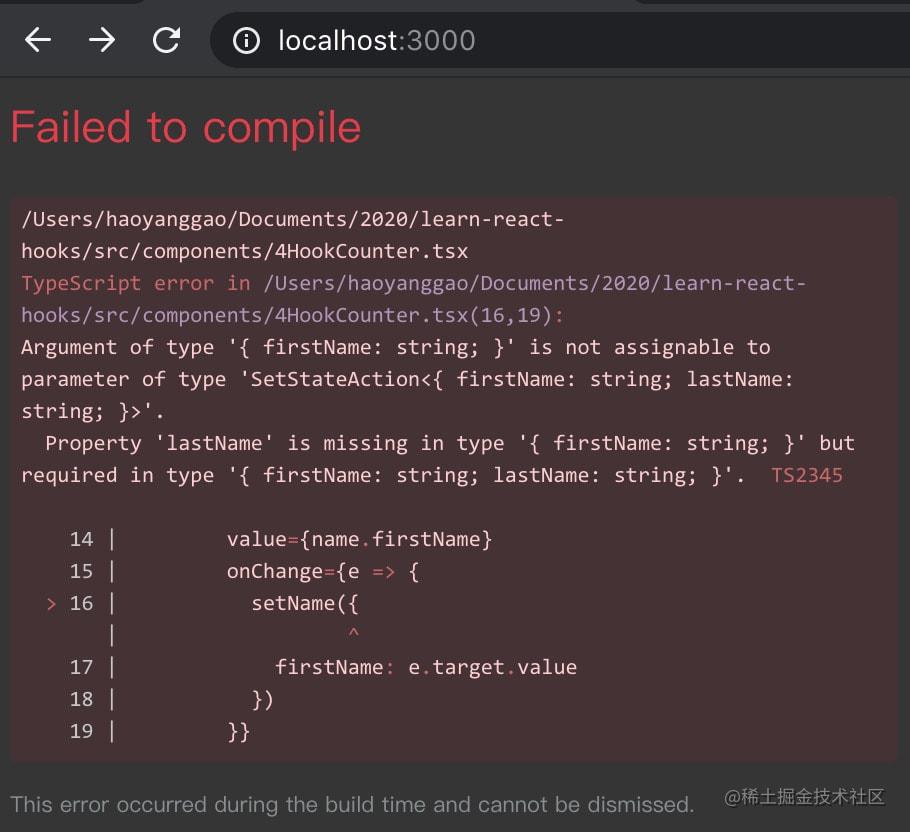910x832 pixels.
Task: Click the TS2345 error code
Action: pos(807,475)
